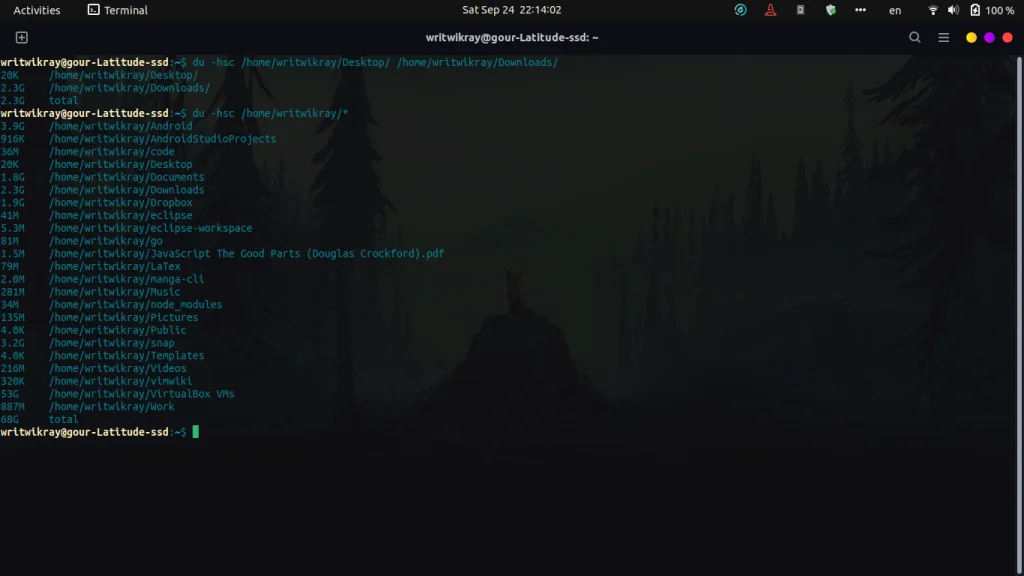Click the red close window button
Screen dimensions: 1024x576
(x=1007, y=37)
